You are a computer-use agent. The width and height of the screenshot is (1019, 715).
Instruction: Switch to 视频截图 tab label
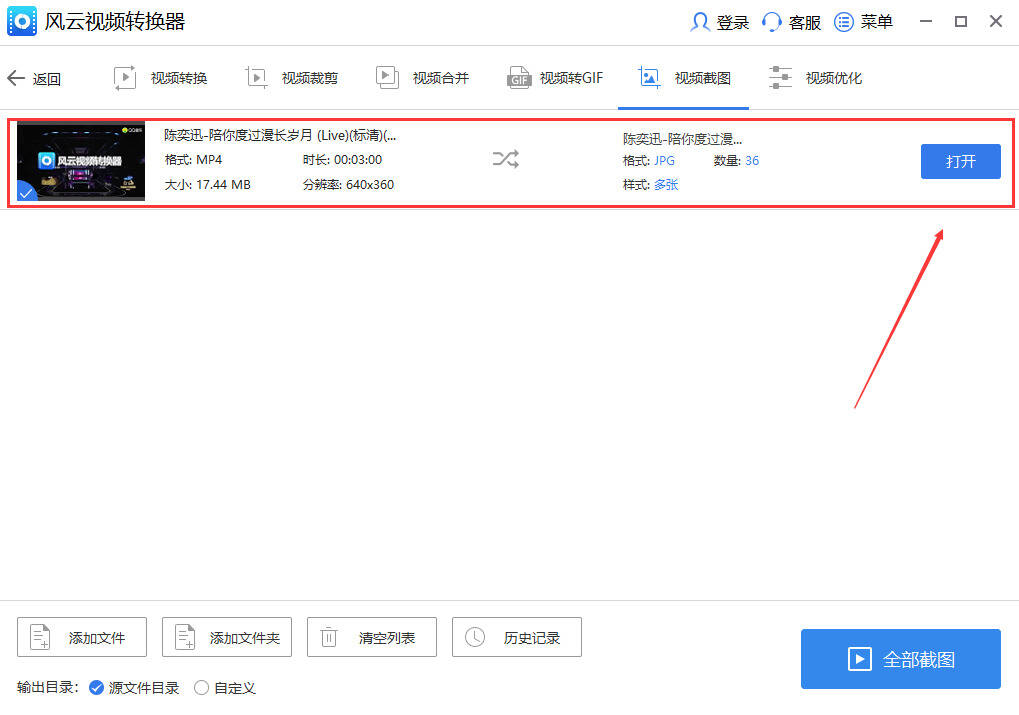pos(703,78)
